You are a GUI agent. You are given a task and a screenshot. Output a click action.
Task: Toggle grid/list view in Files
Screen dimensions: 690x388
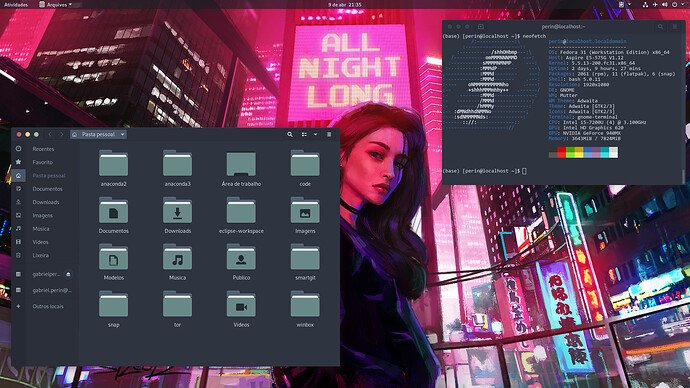[304, 134]
